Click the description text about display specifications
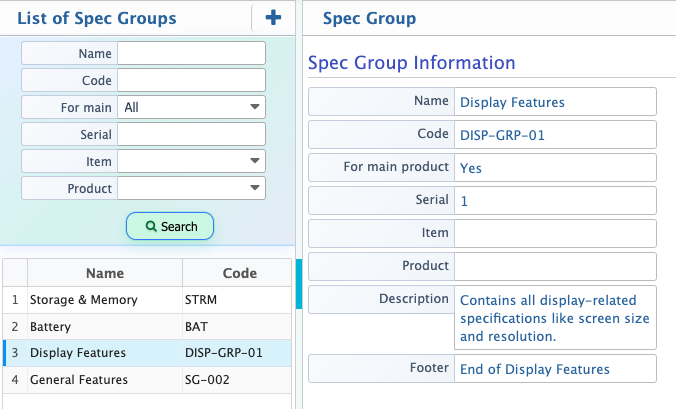The image size is (676, 409). tap(555, 318)
